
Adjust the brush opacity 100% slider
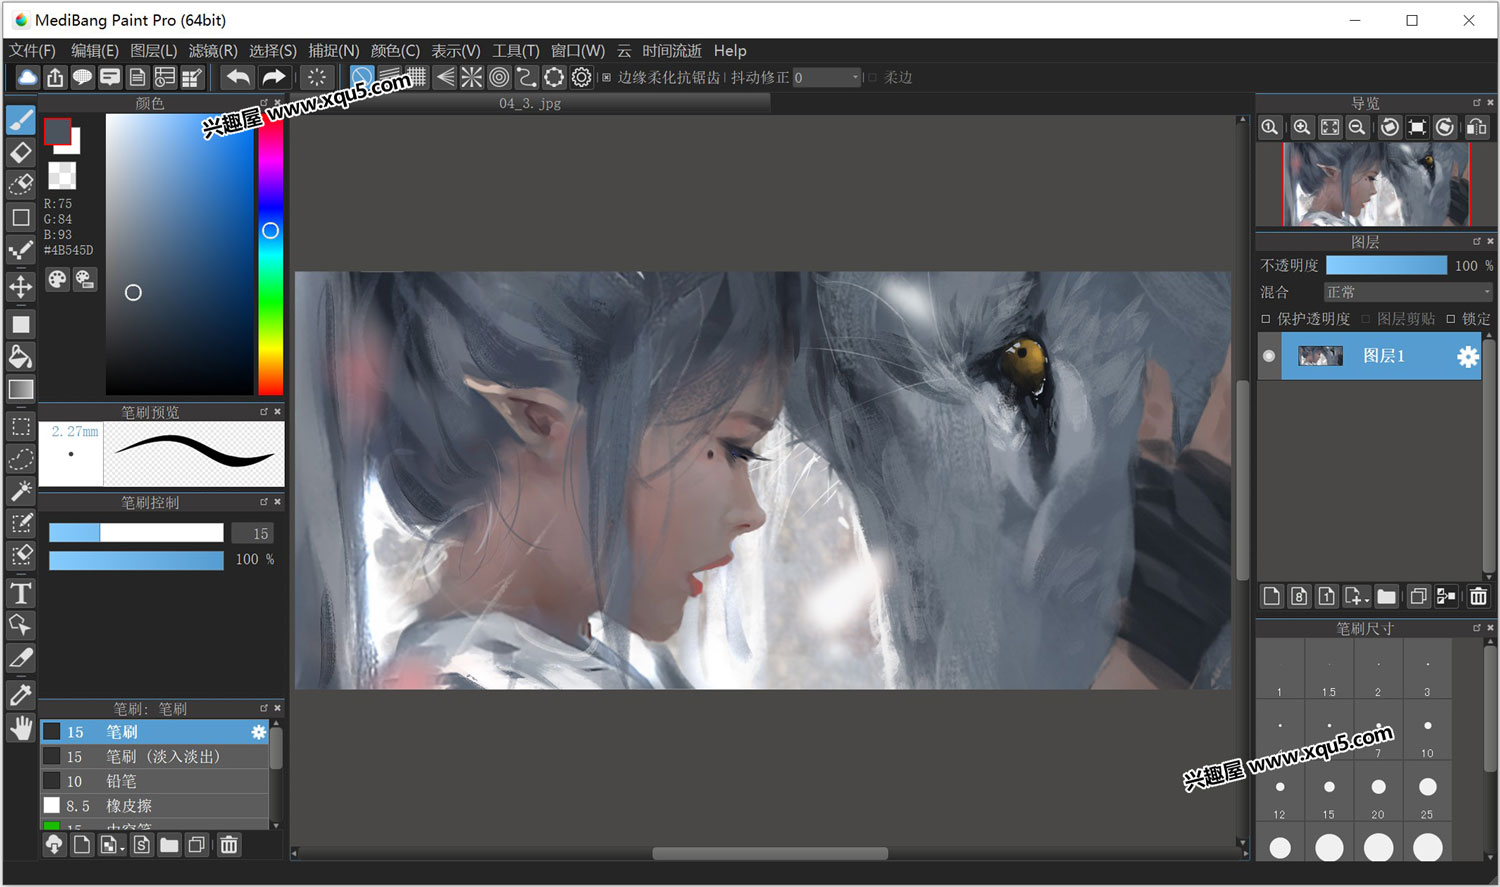pyautogui.click(x=136, y=560)
